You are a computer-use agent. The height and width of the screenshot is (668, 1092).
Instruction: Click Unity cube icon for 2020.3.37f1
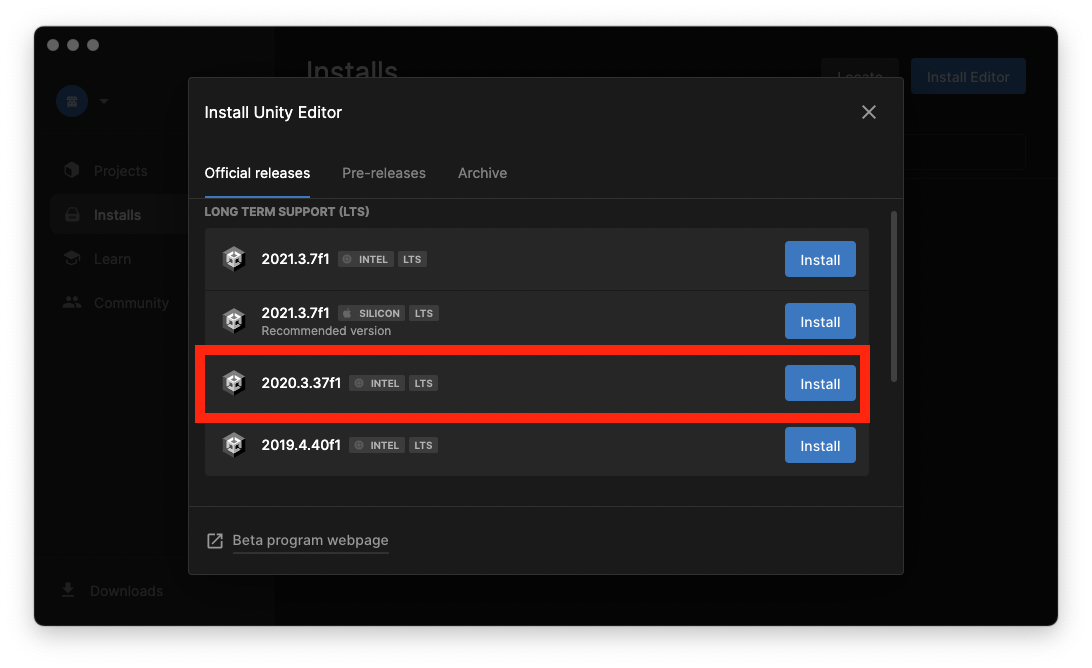234,383
